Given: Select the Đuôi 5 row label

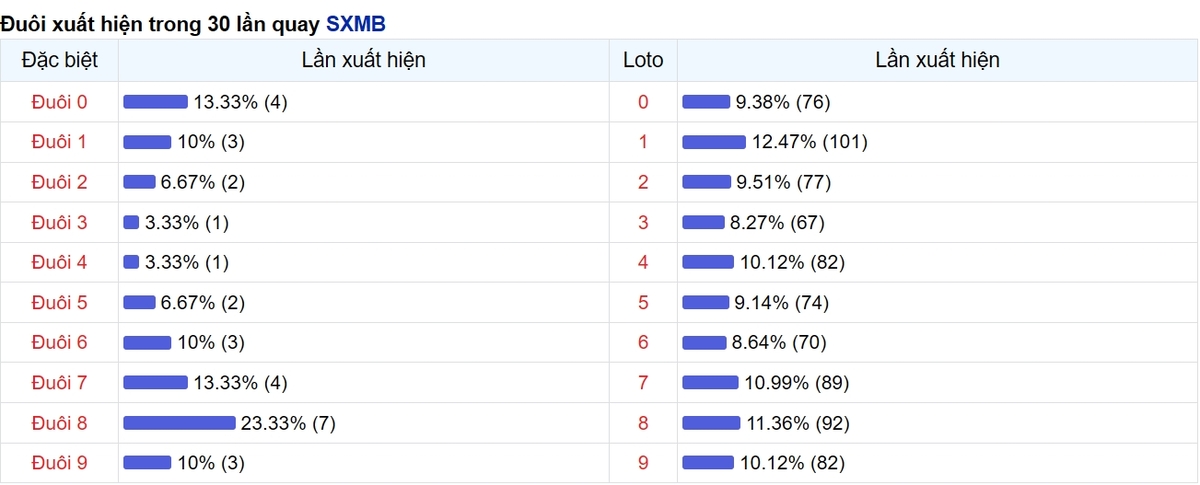Looking at the screenshot, I should pyautogui.click(x=59, y=302).
